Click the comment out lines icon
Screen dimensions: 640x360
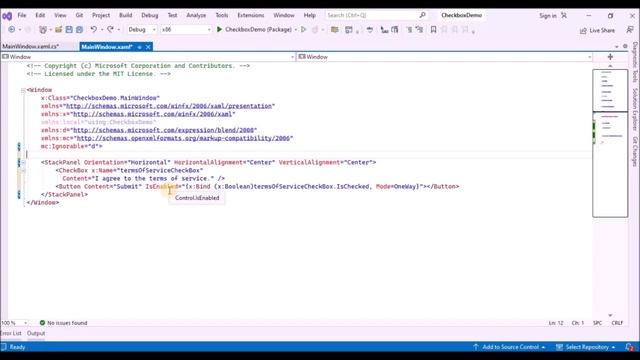tap(409, 30)
